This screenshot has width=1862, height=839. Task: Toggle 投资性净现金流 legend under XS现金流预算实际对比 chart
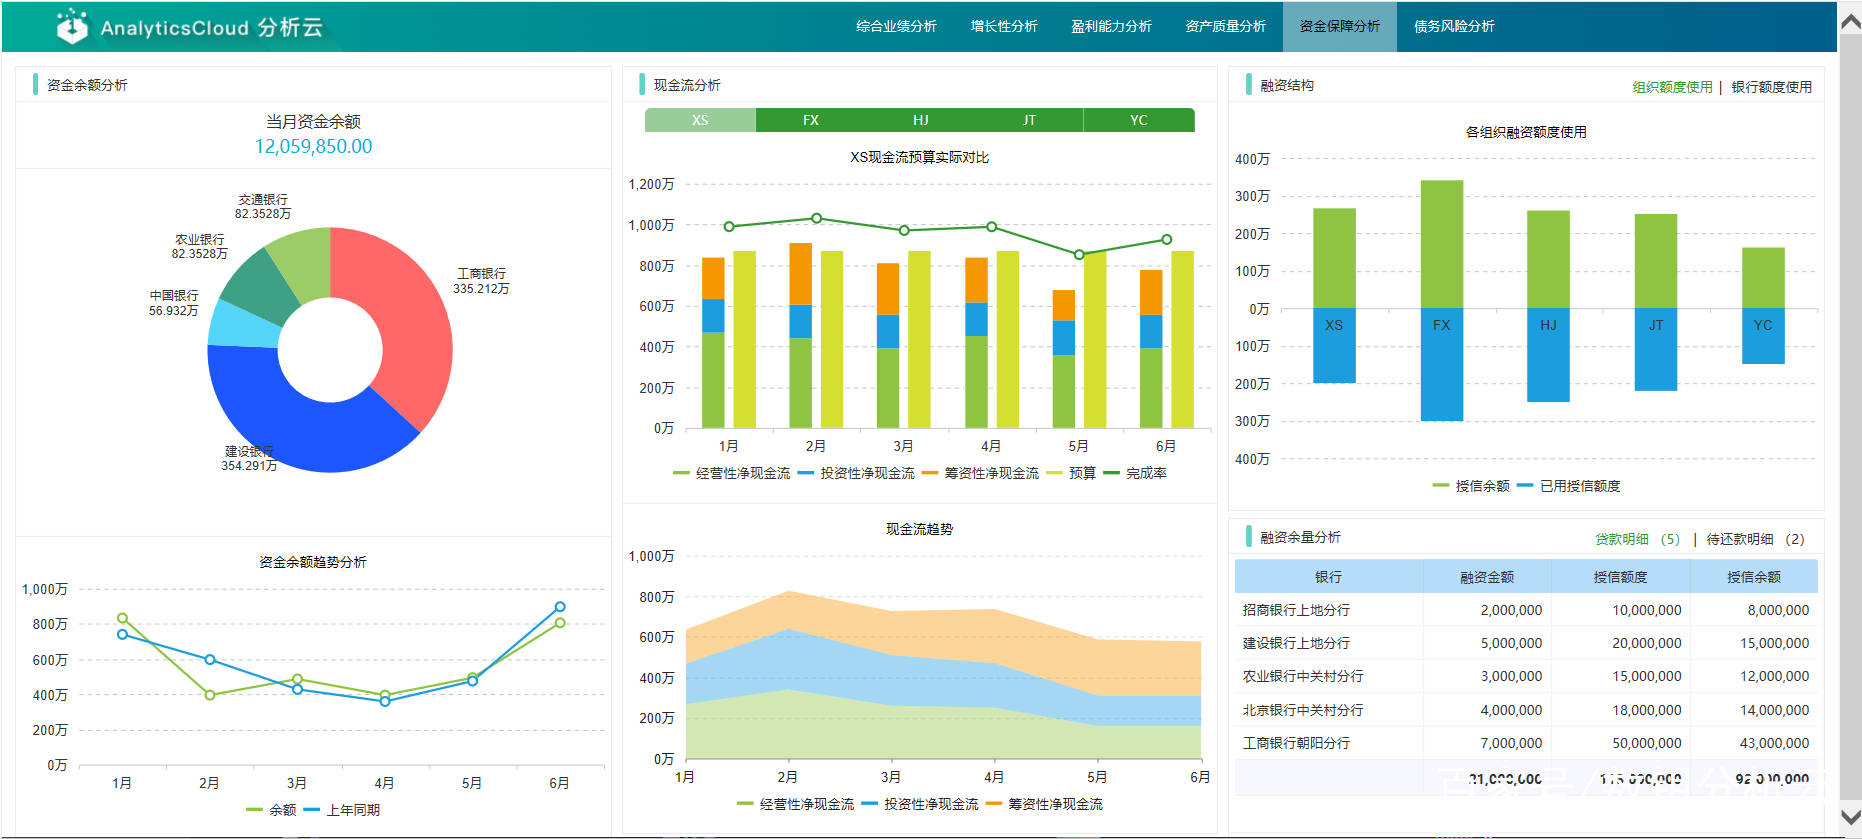856,473
